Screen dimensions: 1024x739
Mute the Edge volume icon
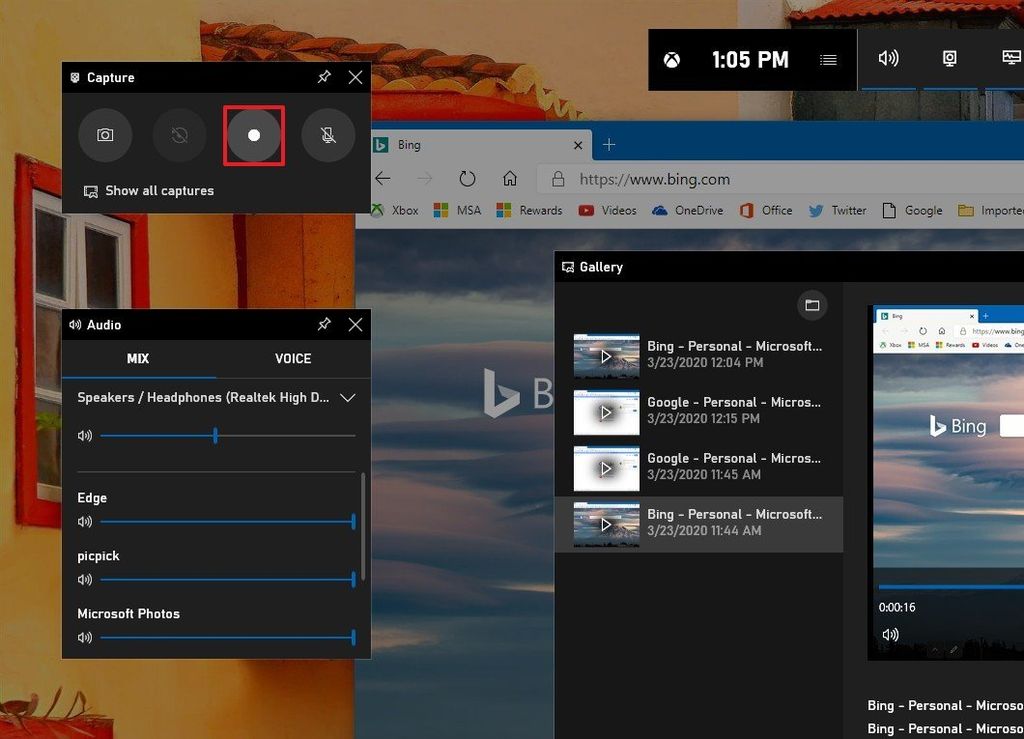point(85,522)
